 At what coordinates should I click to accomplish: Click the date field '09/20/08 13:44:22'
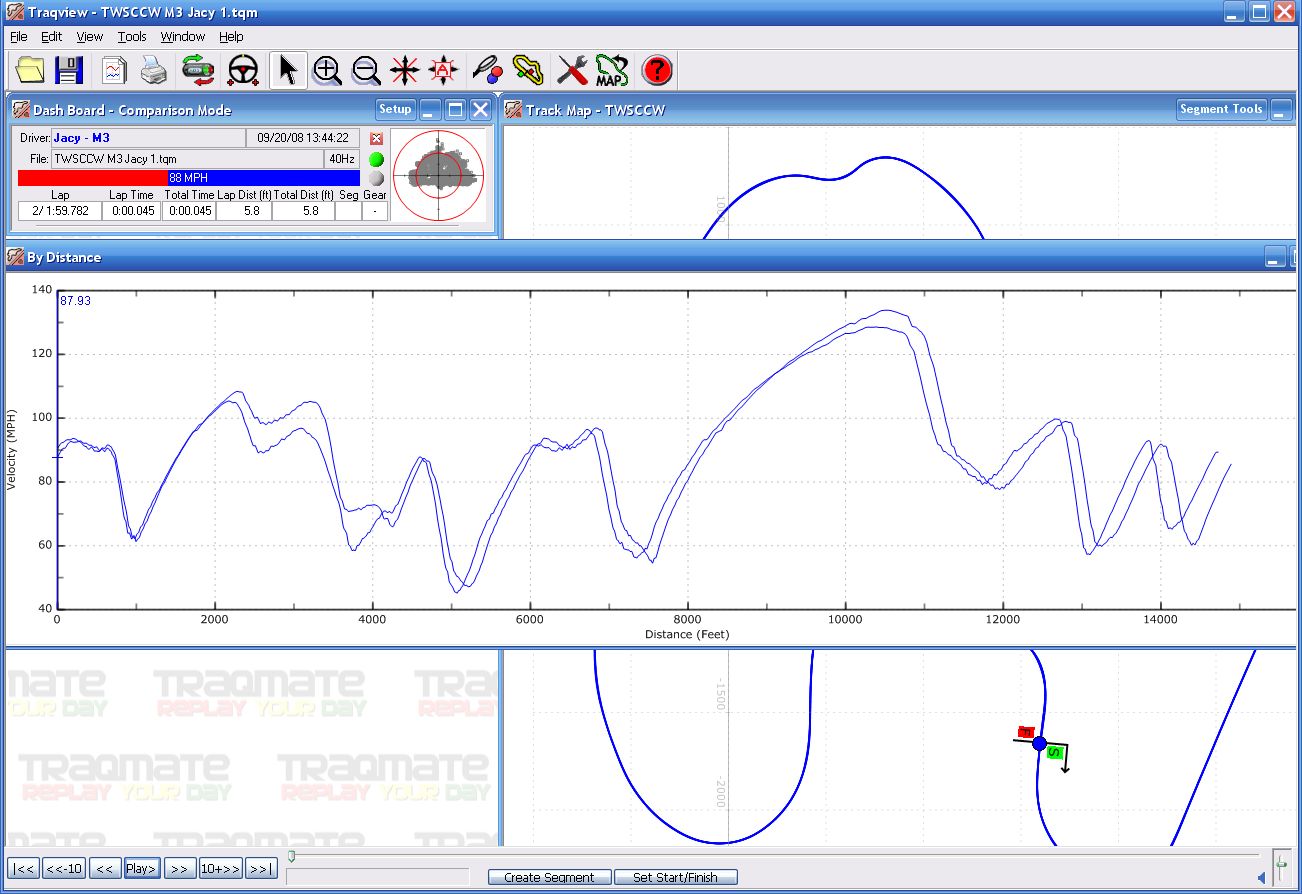pyautogui.click(x=303, y=138)
